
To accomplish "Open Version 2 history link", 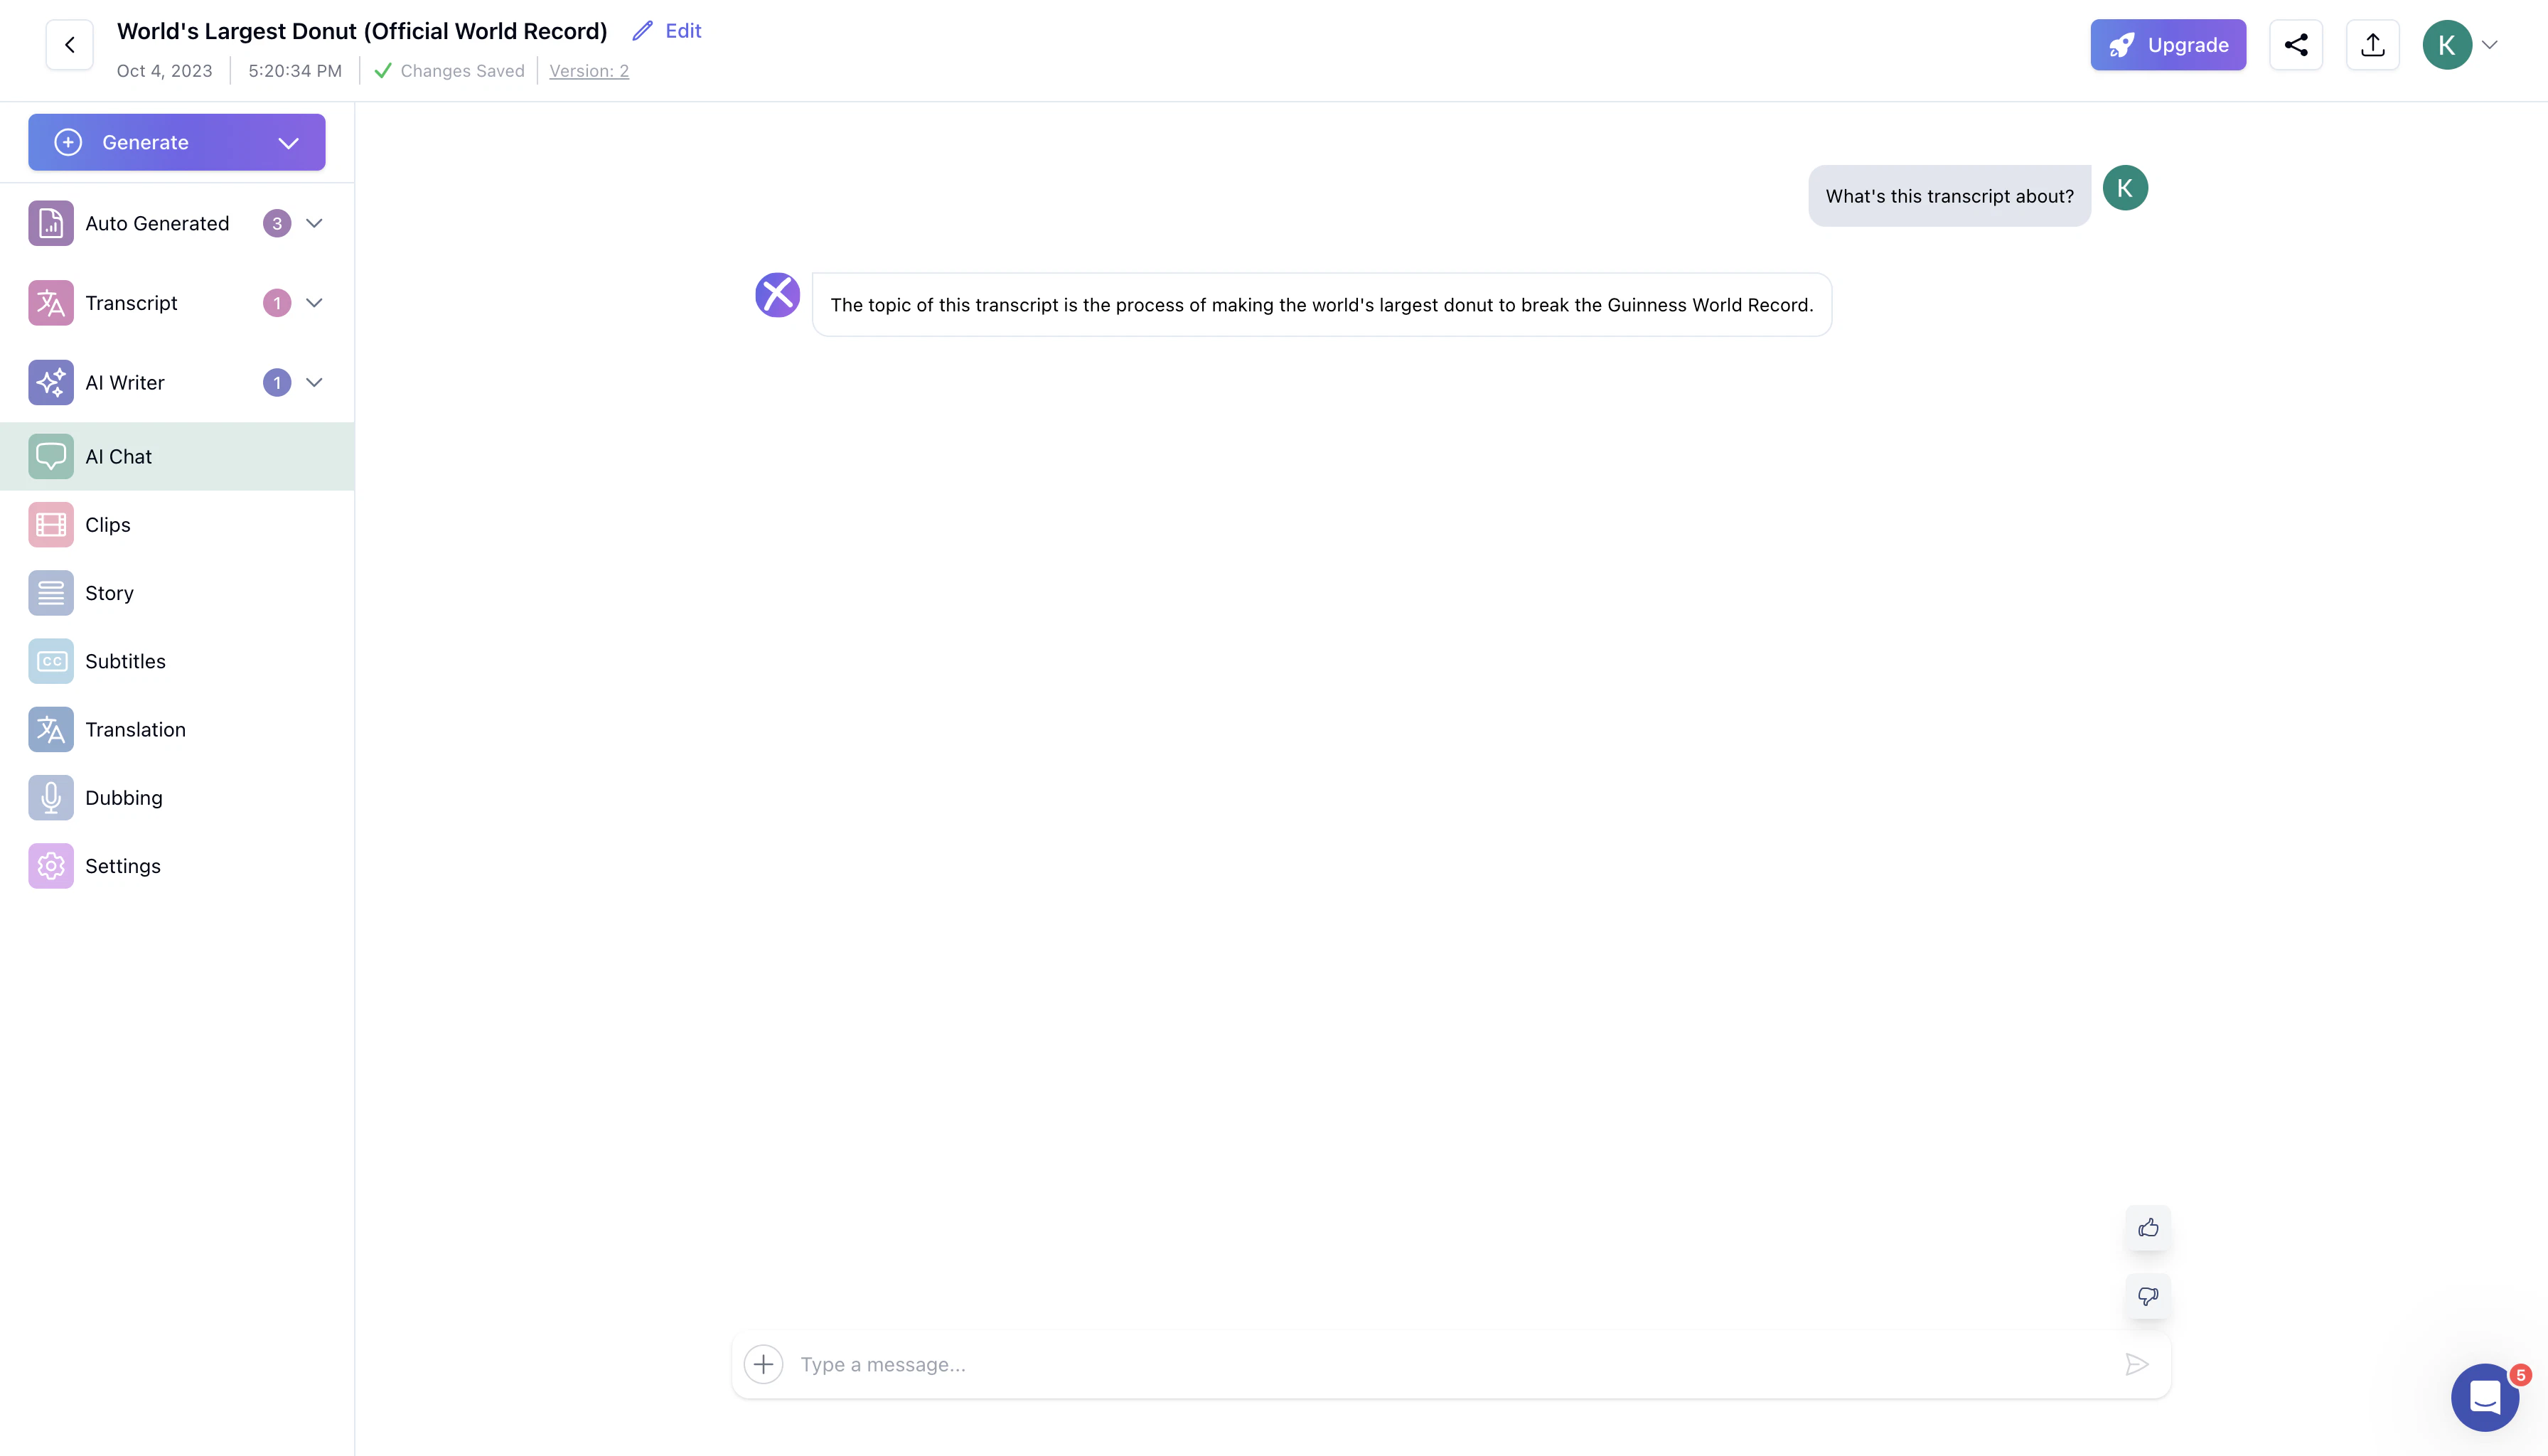I will 589,70.
